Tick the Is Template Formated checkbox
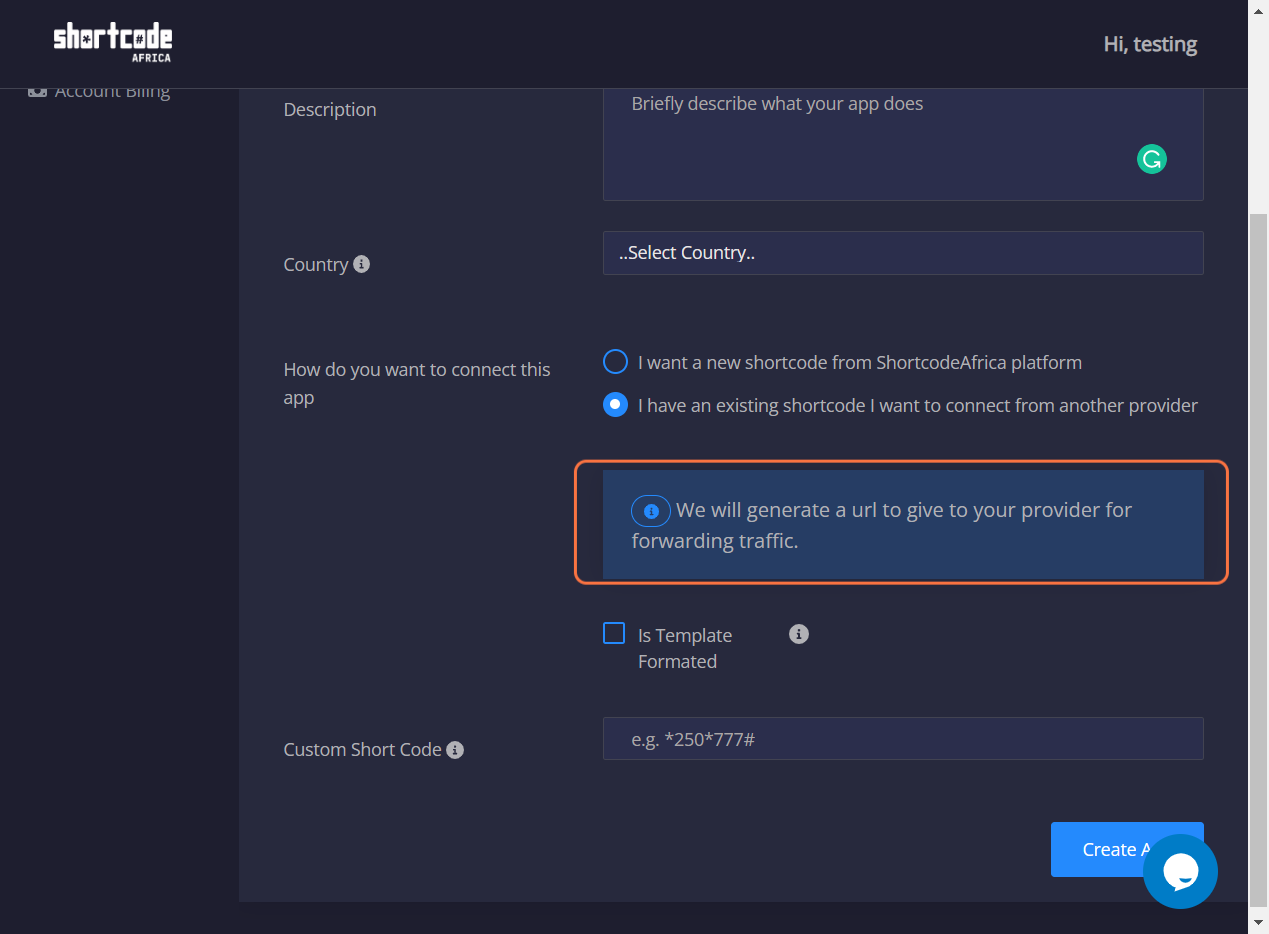 [614, 633]
